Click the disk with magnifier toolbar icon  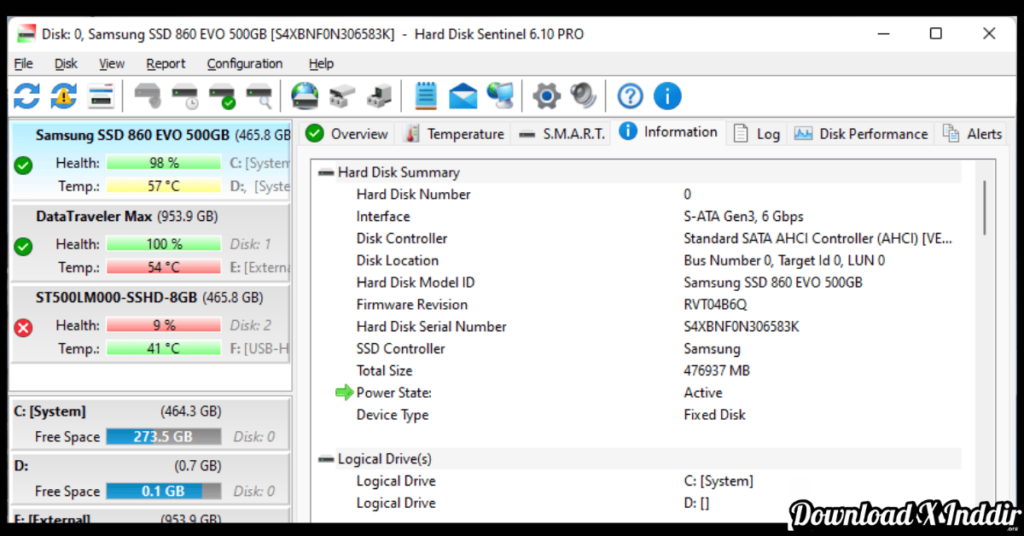click(259, 97)
